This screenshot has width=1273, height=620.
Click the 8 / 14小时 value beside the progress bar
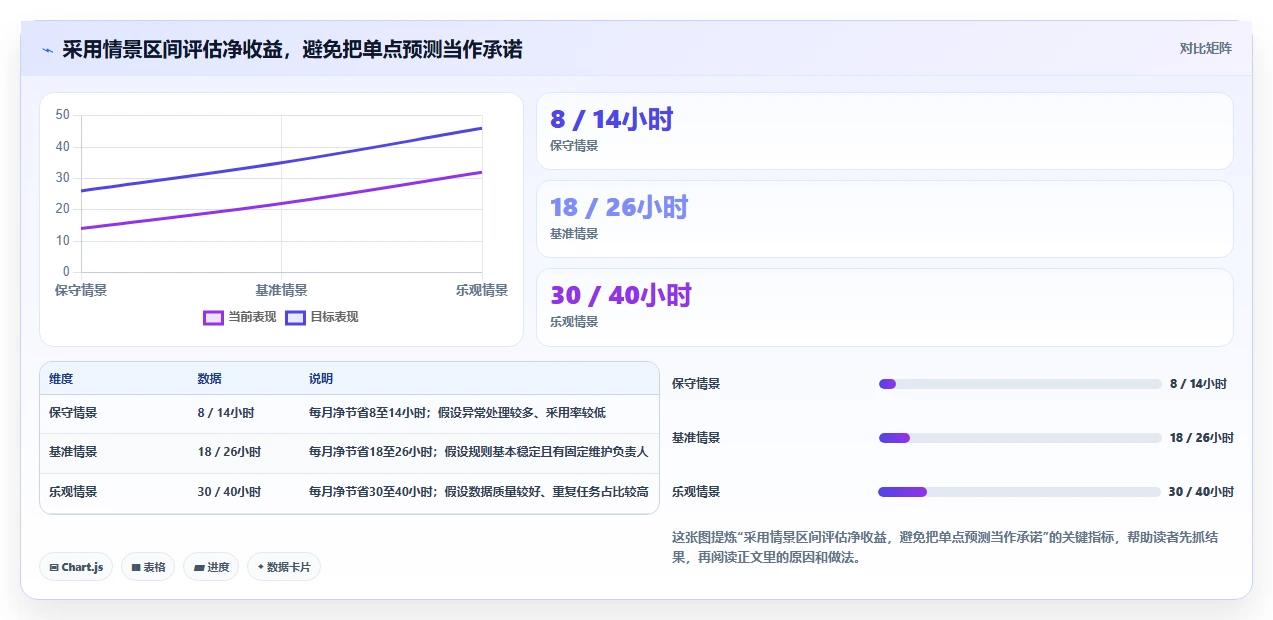1198,384
